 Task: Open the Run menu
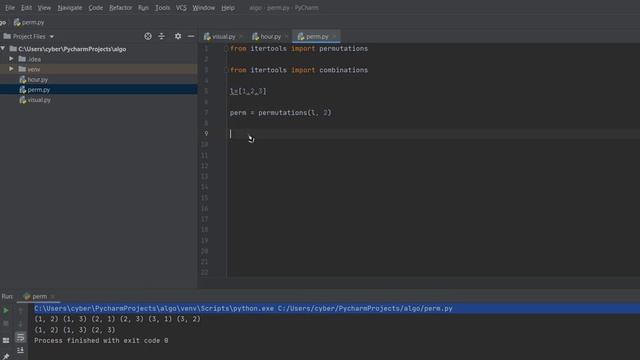click(143, 8)
